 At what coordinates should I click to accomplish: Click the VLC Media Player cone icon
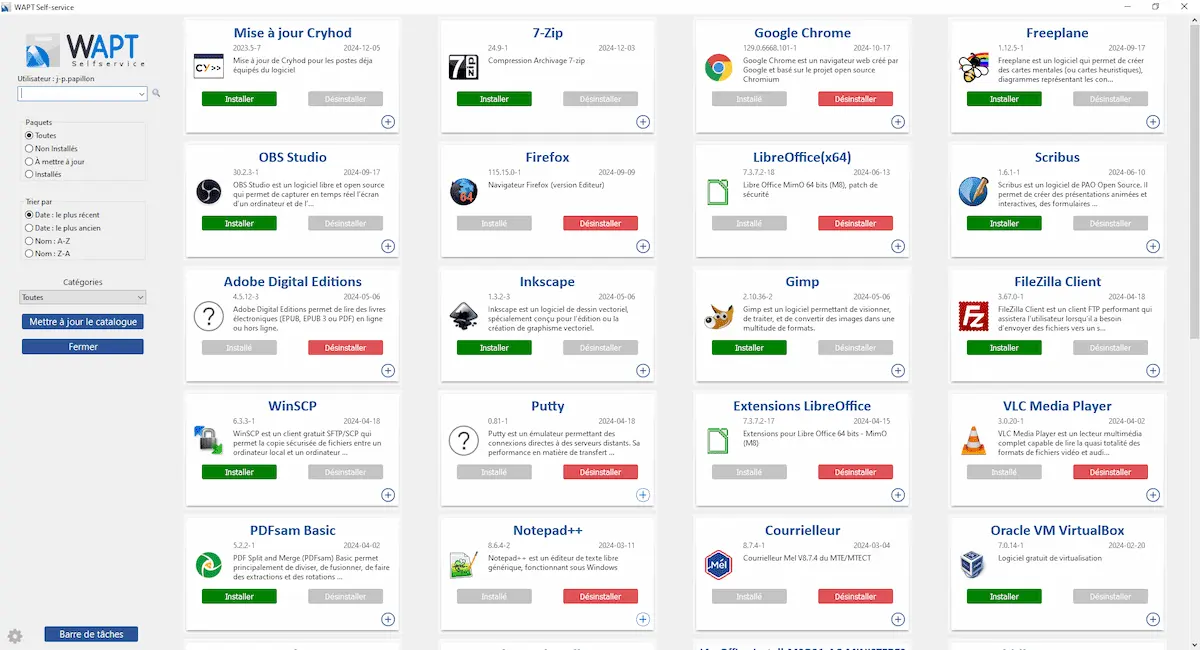(x=972, y=440)
